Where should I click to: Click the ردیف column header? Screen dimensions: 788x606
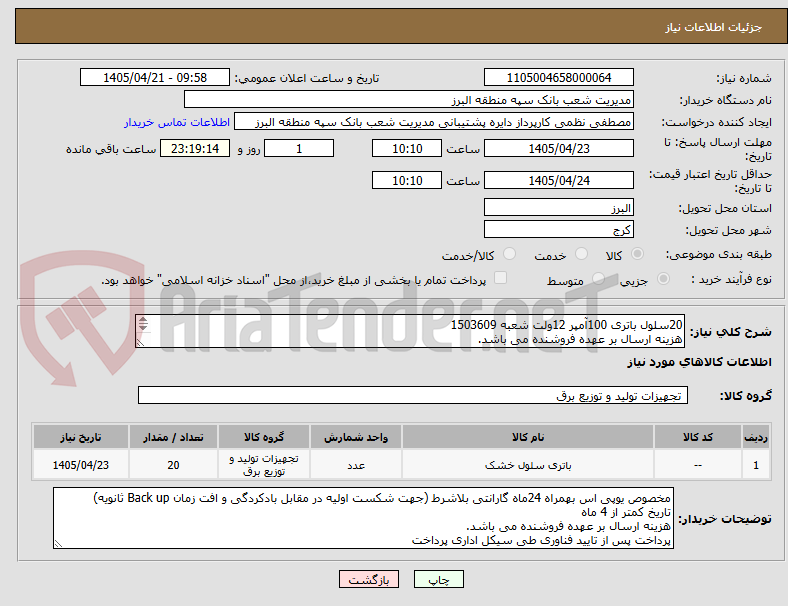point(755,437)
